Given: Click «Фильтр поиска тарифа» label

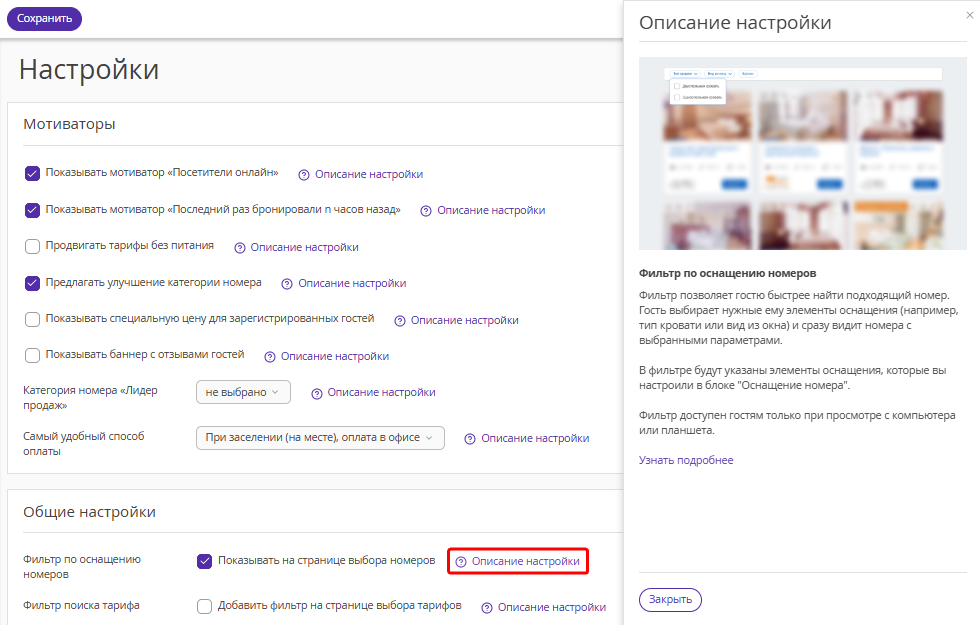Looking at the screenshot, I should (81, 605).
